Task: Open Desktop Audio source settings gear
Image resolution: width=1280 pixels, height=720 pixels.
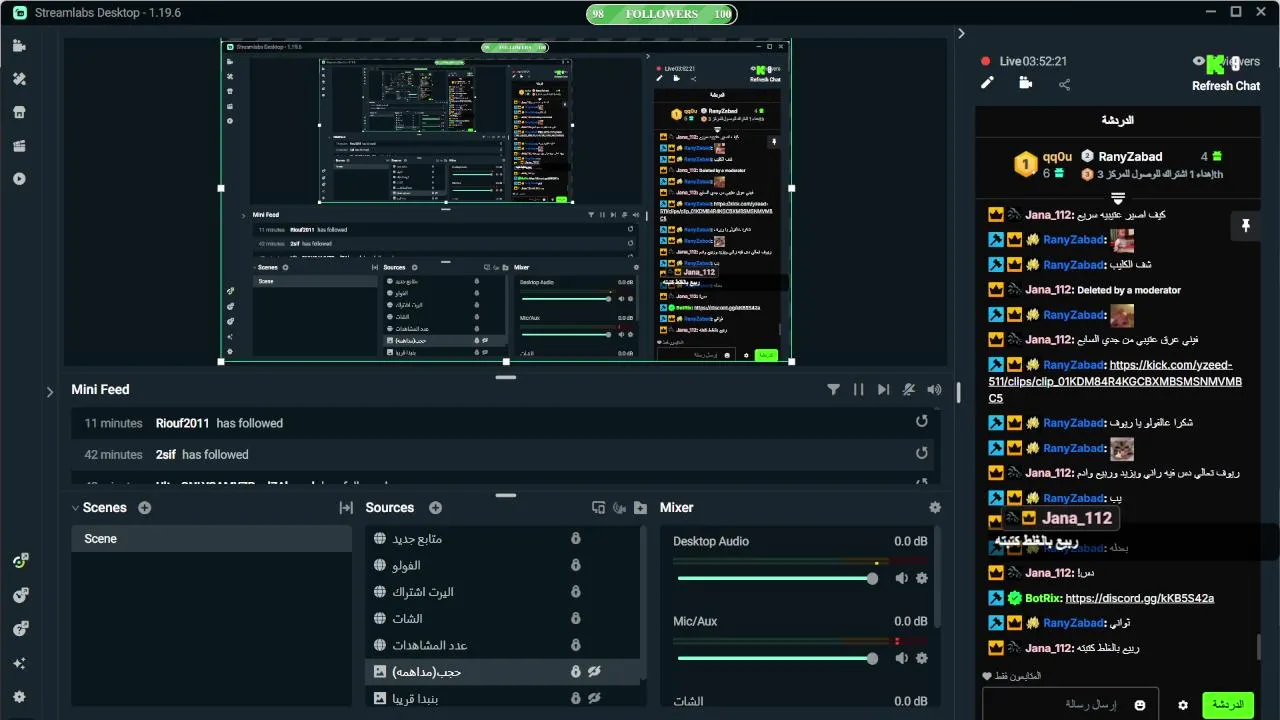Action: (922, 578)
